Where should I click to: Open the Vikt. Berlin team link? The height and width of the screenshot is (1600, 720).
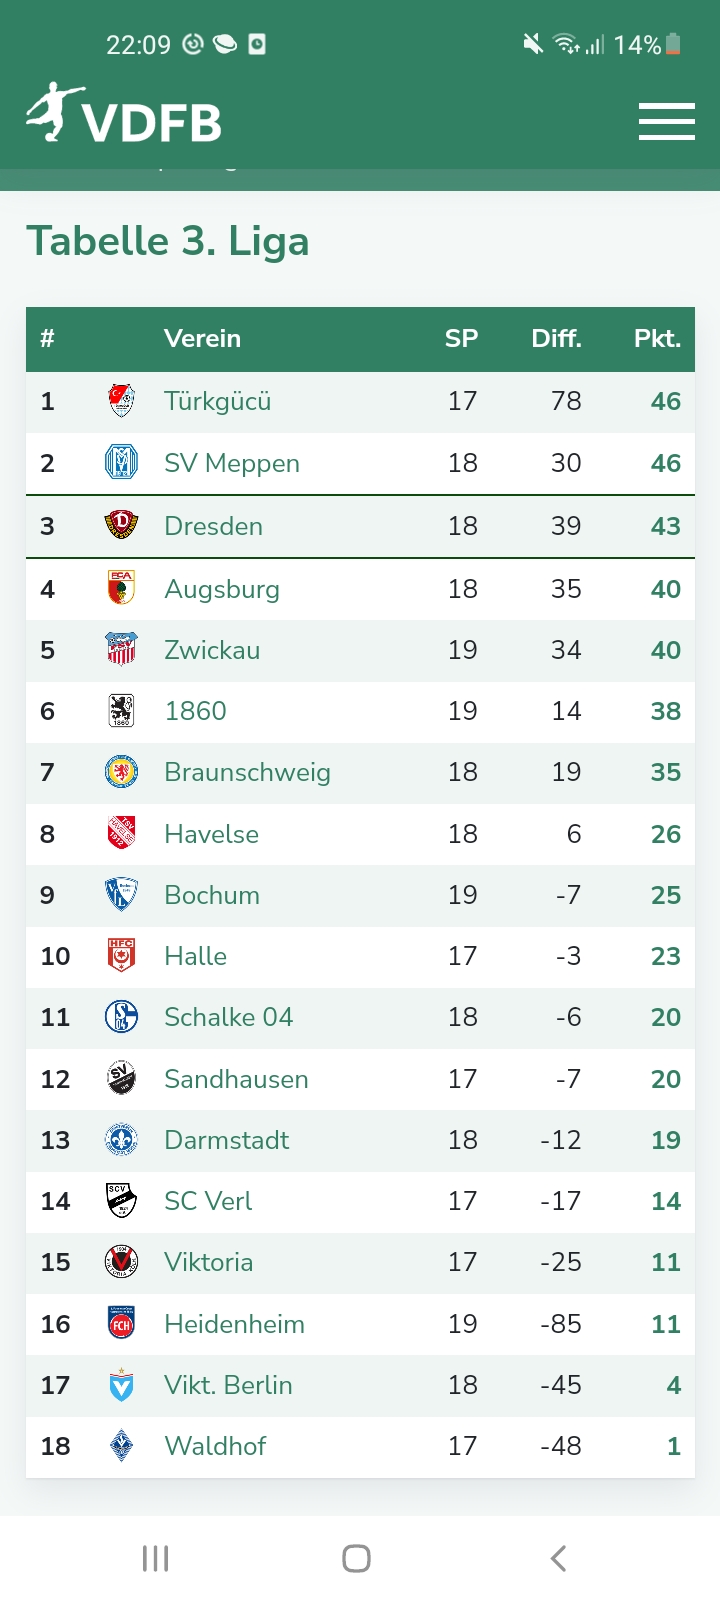tap(228, 1385)
